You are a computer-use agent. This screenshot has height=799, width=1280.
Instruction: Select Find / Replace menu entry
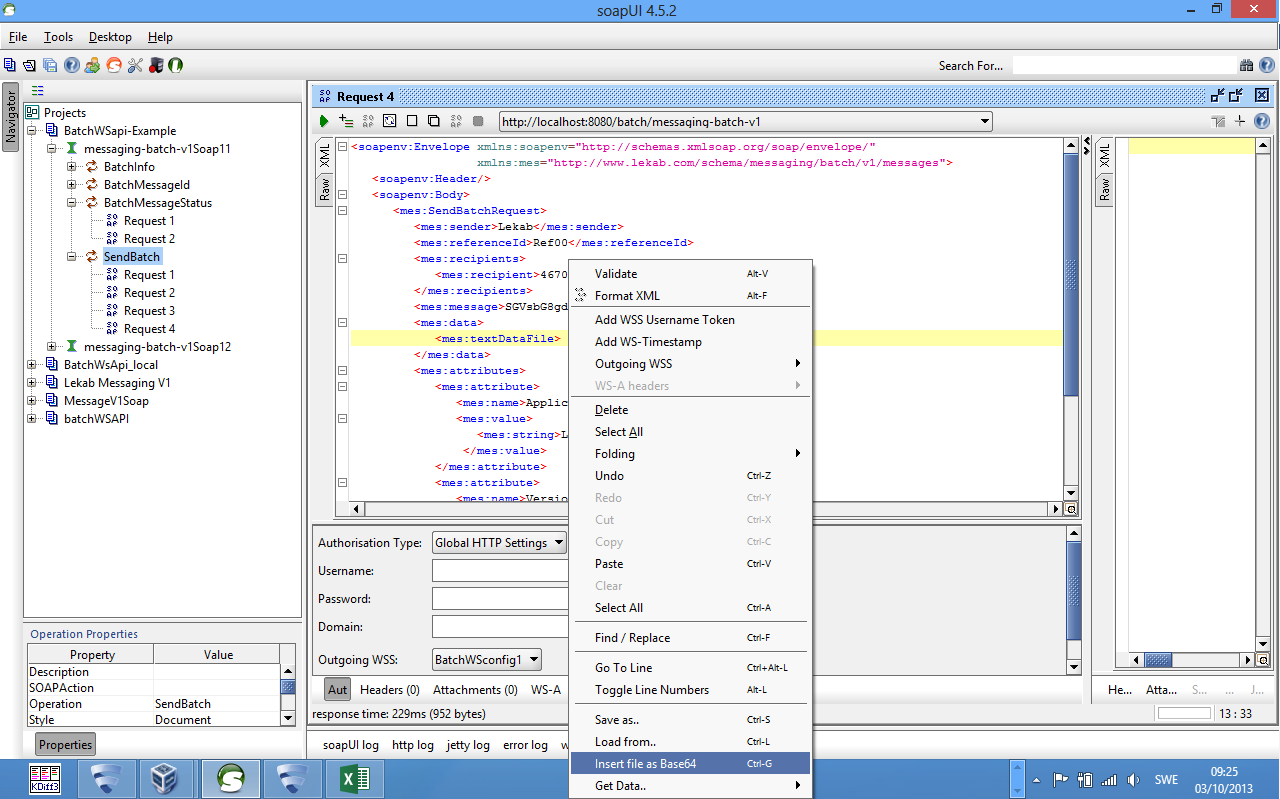(690, 638)
